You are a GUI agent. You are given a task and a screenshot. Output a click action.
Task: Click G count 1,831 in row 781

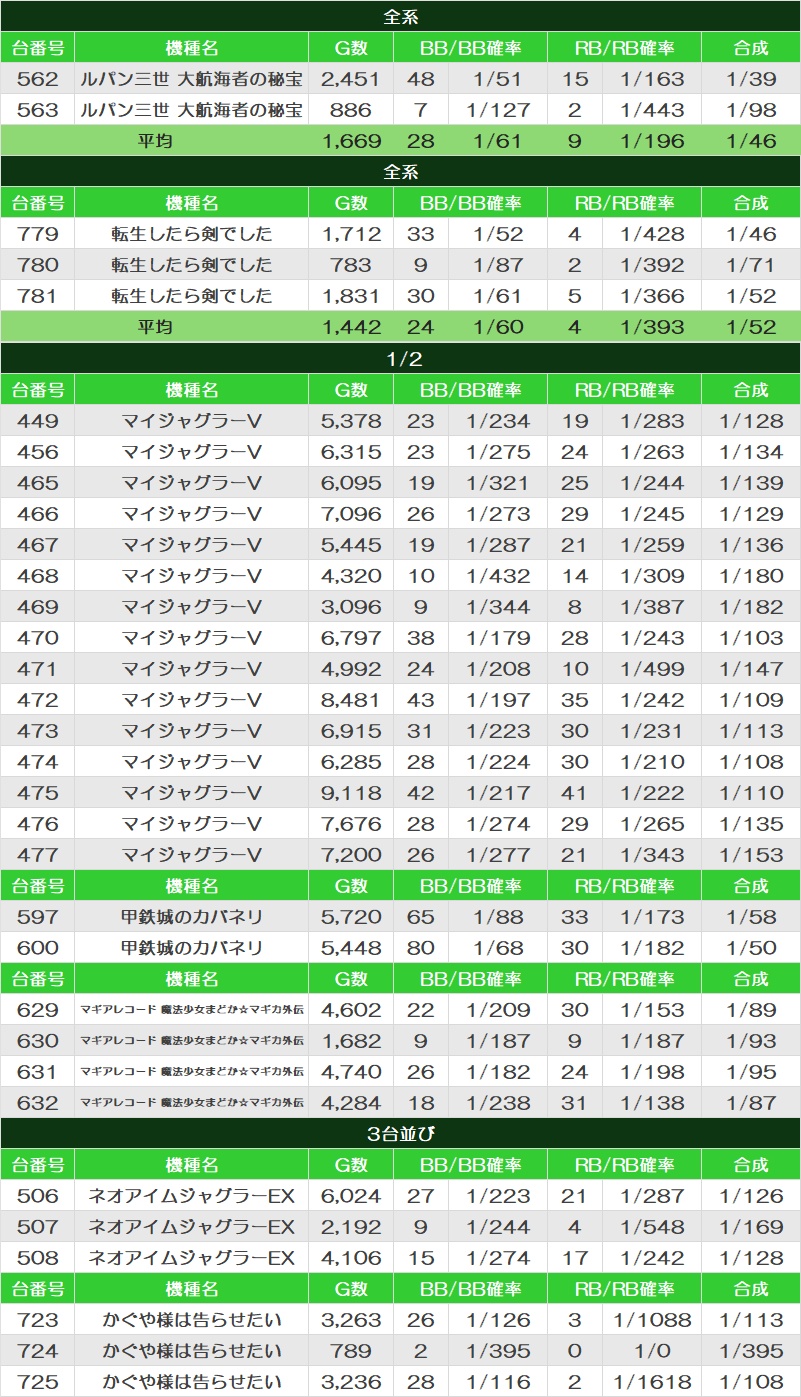pos(351,296)
